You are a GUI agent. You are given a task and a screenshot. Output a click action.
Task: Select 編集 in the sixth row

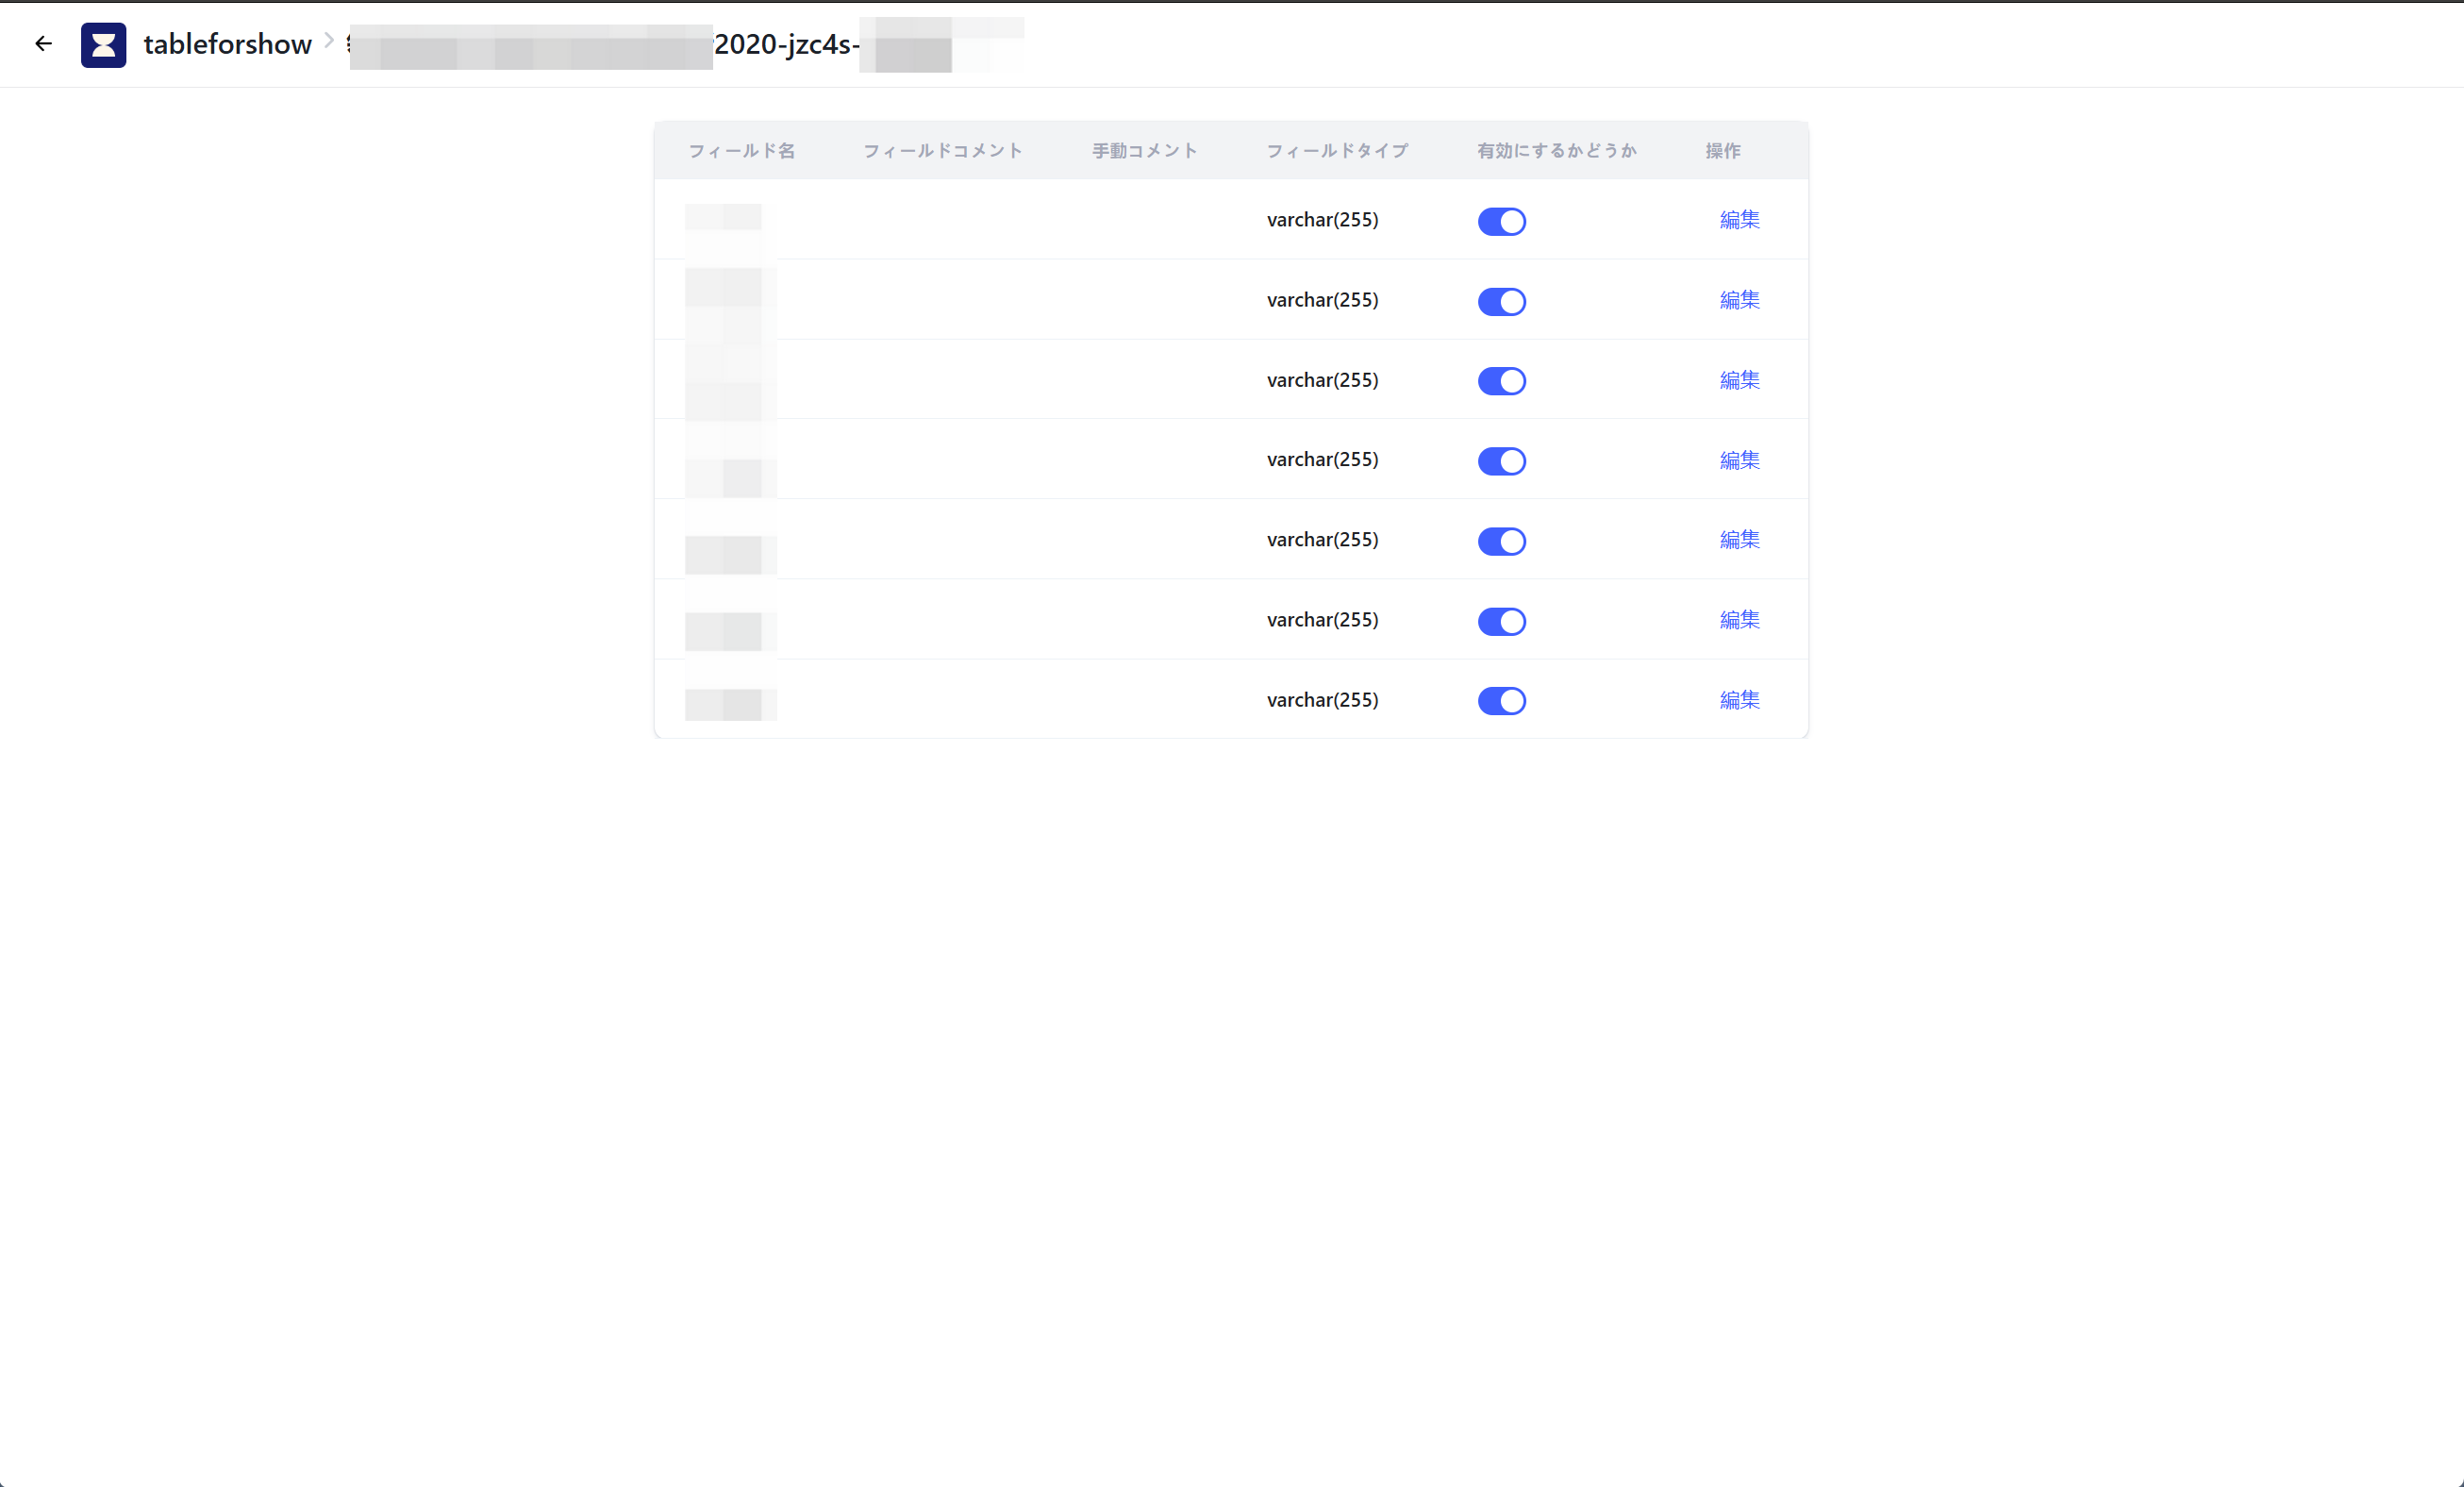click(1739, 620)
